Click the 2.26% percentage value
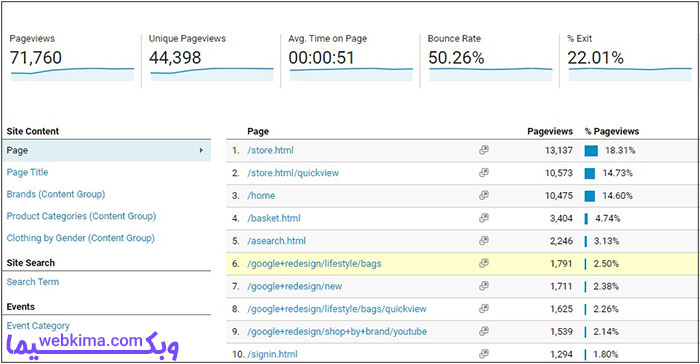Screen dimensions: 700x364 click(606, 309)
